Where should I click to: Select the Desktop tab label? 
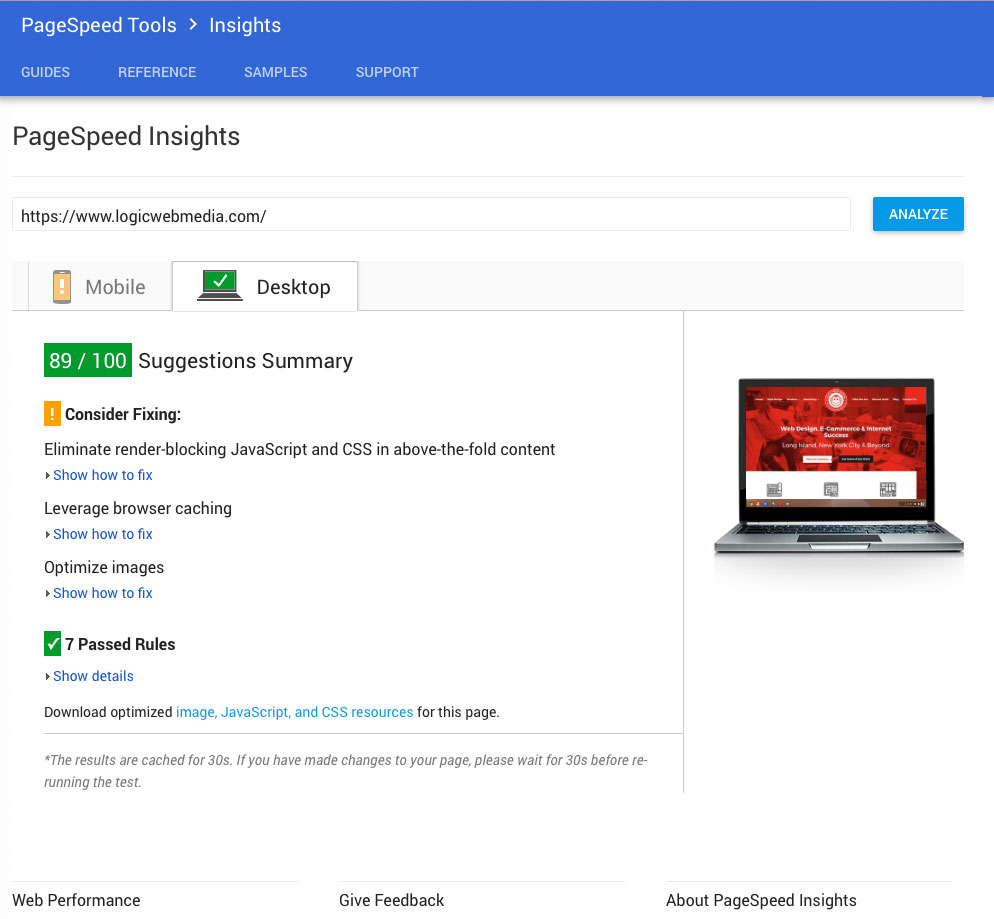[294, 287]
